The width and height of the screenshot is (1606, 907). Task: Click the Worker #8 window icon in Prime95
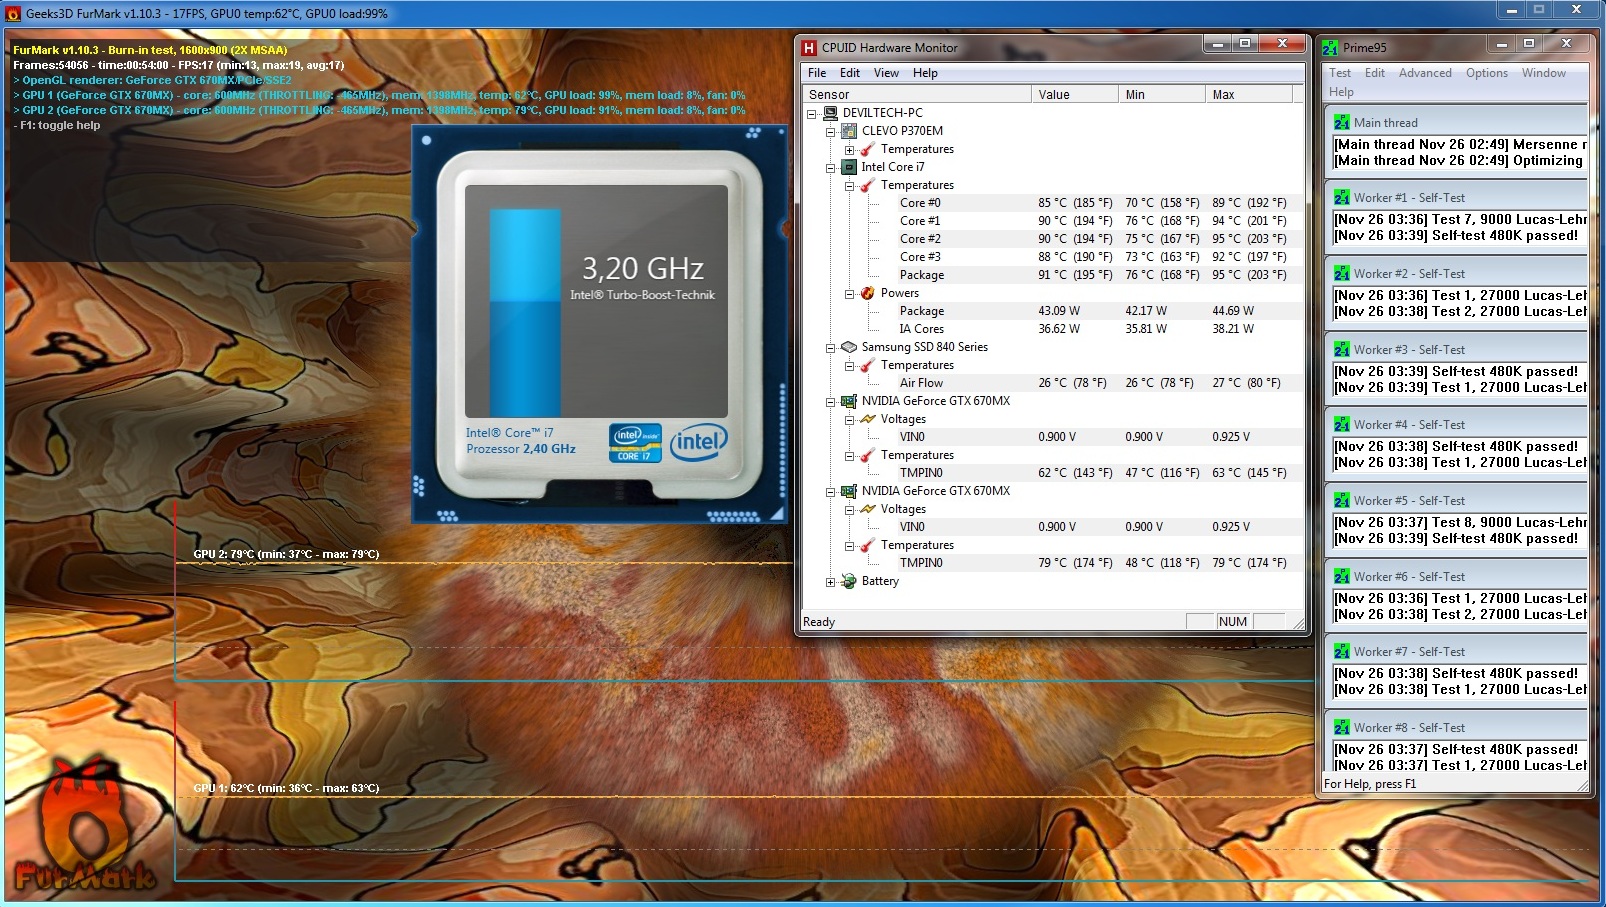click(1342, 728)
